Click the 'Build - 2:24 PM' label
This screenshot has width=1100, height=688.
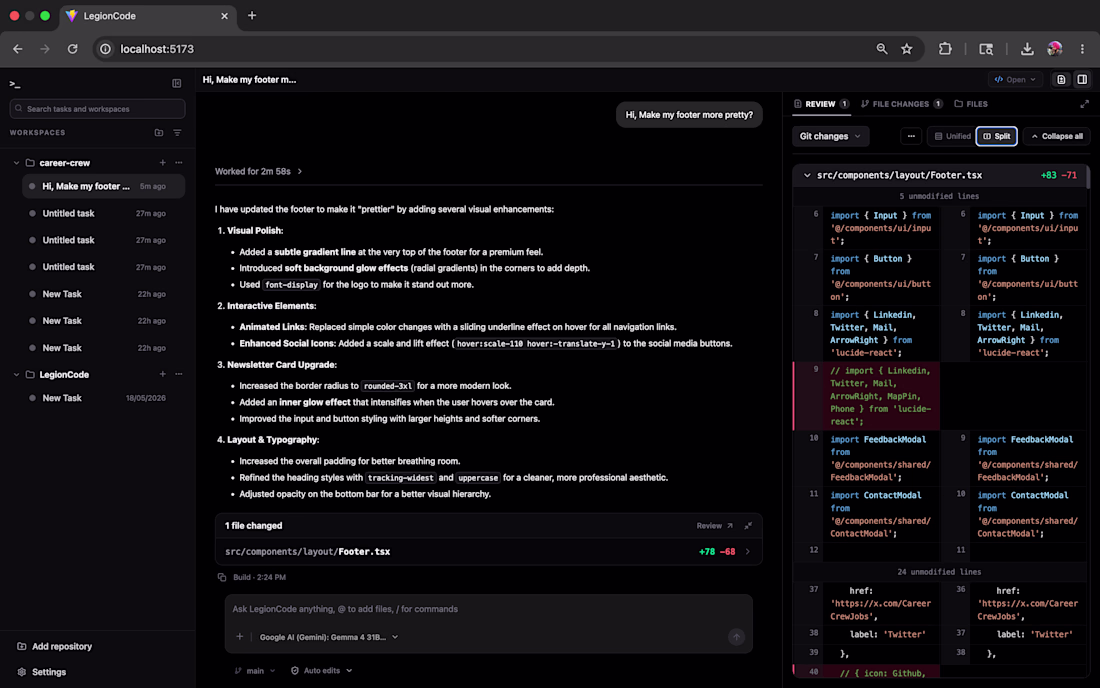pos(260,577)
